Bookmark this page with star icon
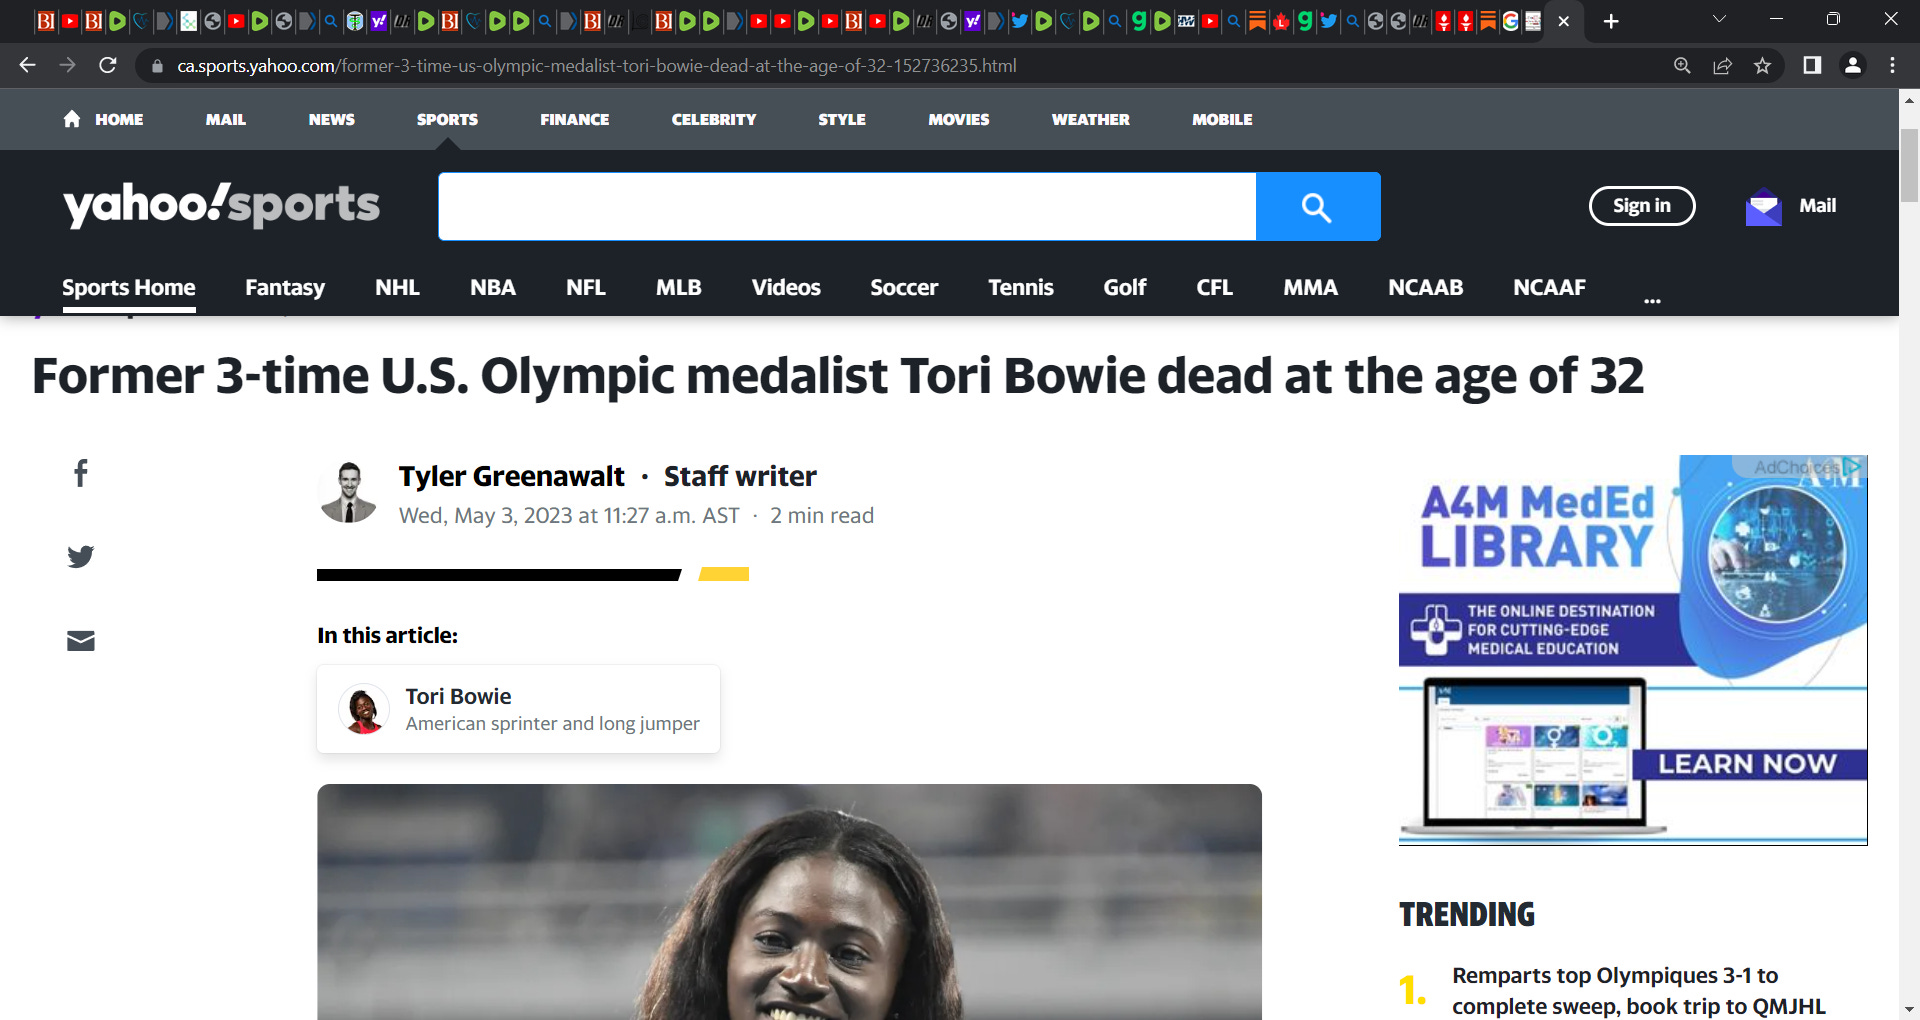 click(1762, 66)
